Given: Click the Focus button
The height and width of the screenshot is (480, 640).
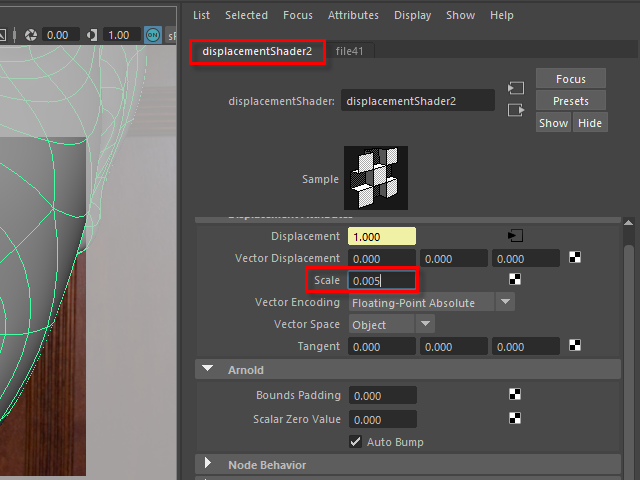Looking at the screenshot, I should 570,79.
